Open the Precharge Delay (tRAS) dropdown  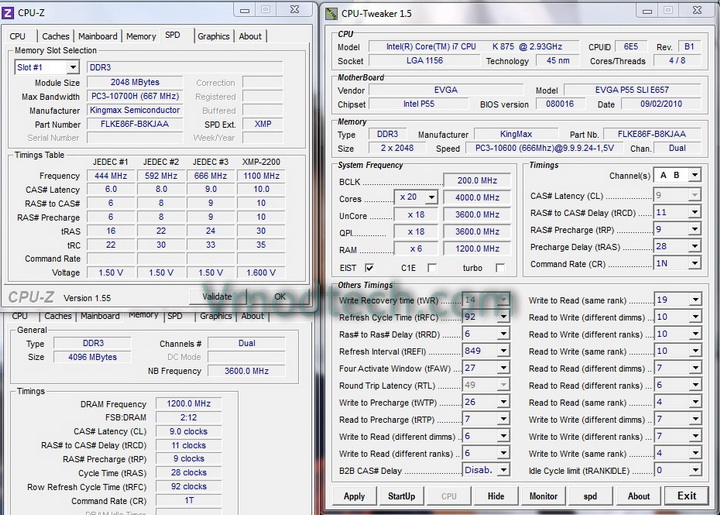tap(695, 246)
